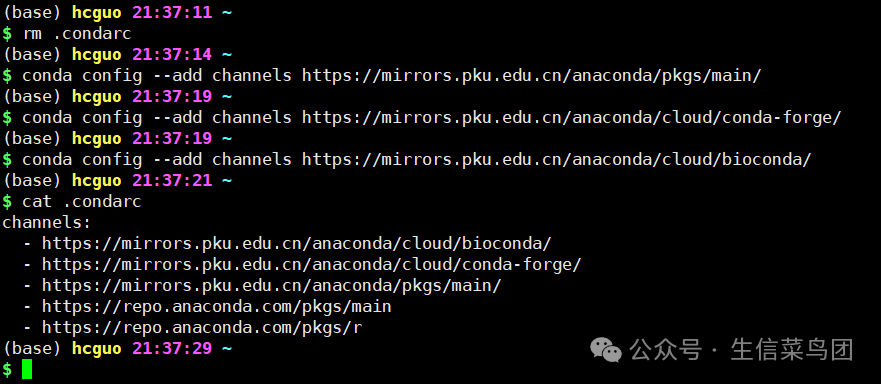Click the timestamp 21:37:21 in prompt

click(x=172, y=180)
